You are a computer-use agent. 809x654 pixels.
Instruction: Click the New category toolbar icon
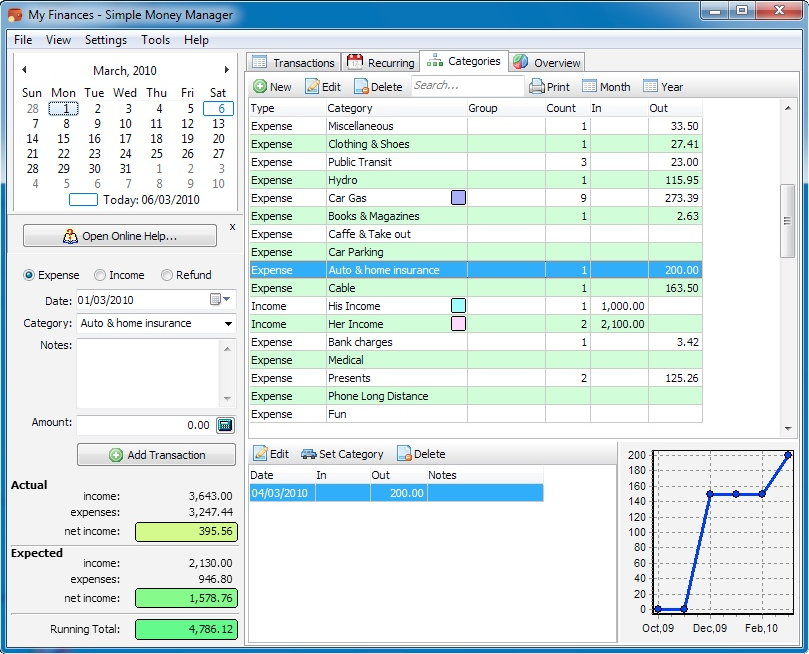coord(260,87)
